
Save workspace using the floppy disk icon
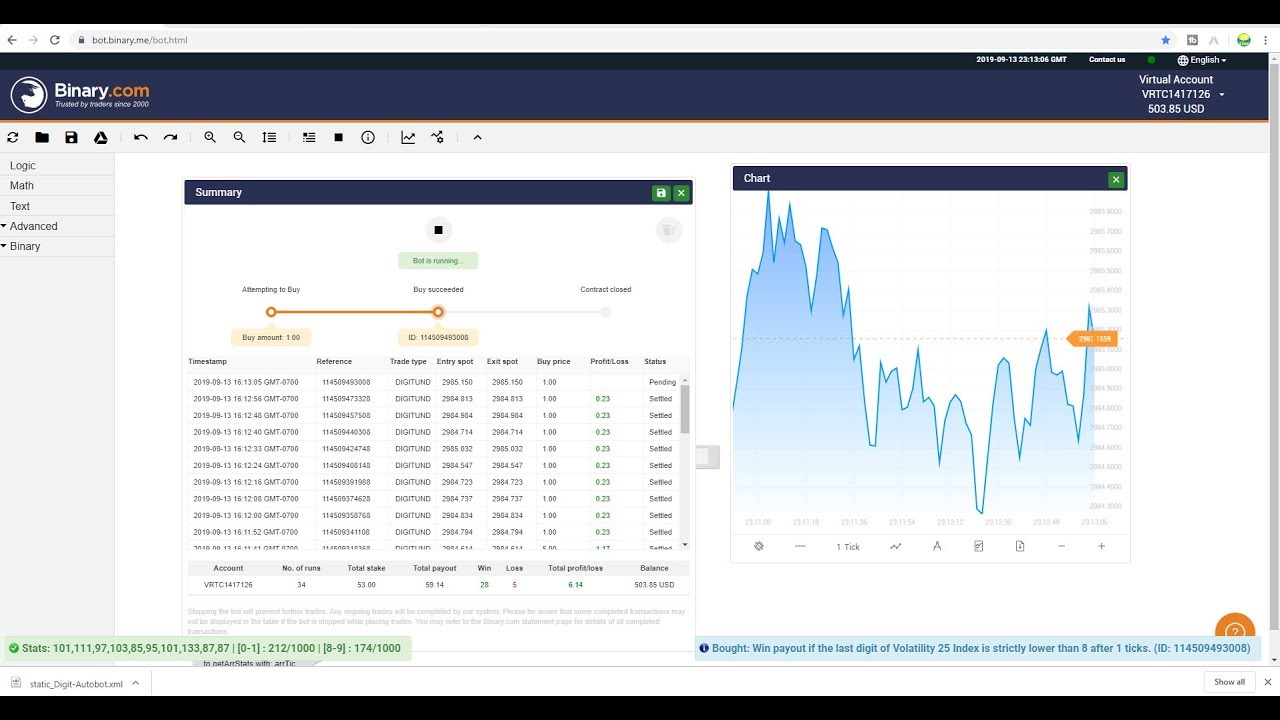(71, 138)
